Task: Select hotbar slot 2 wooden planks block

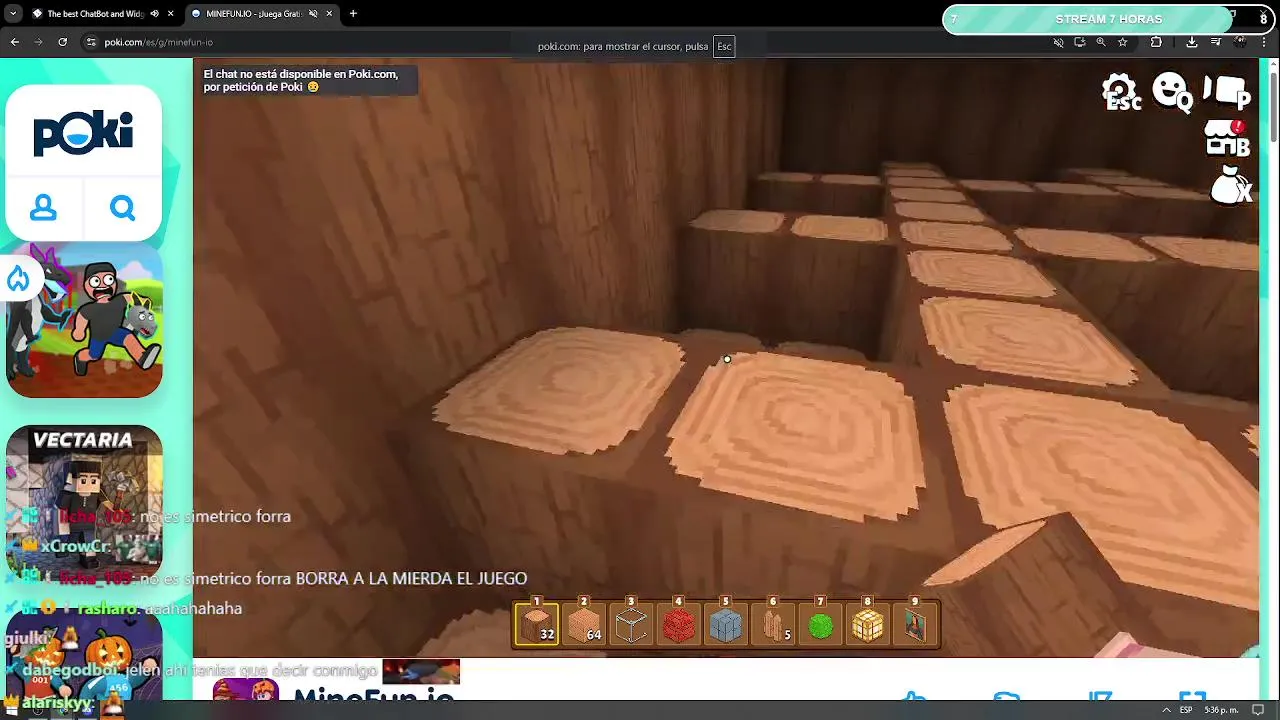Action: (x=584, y=625)
